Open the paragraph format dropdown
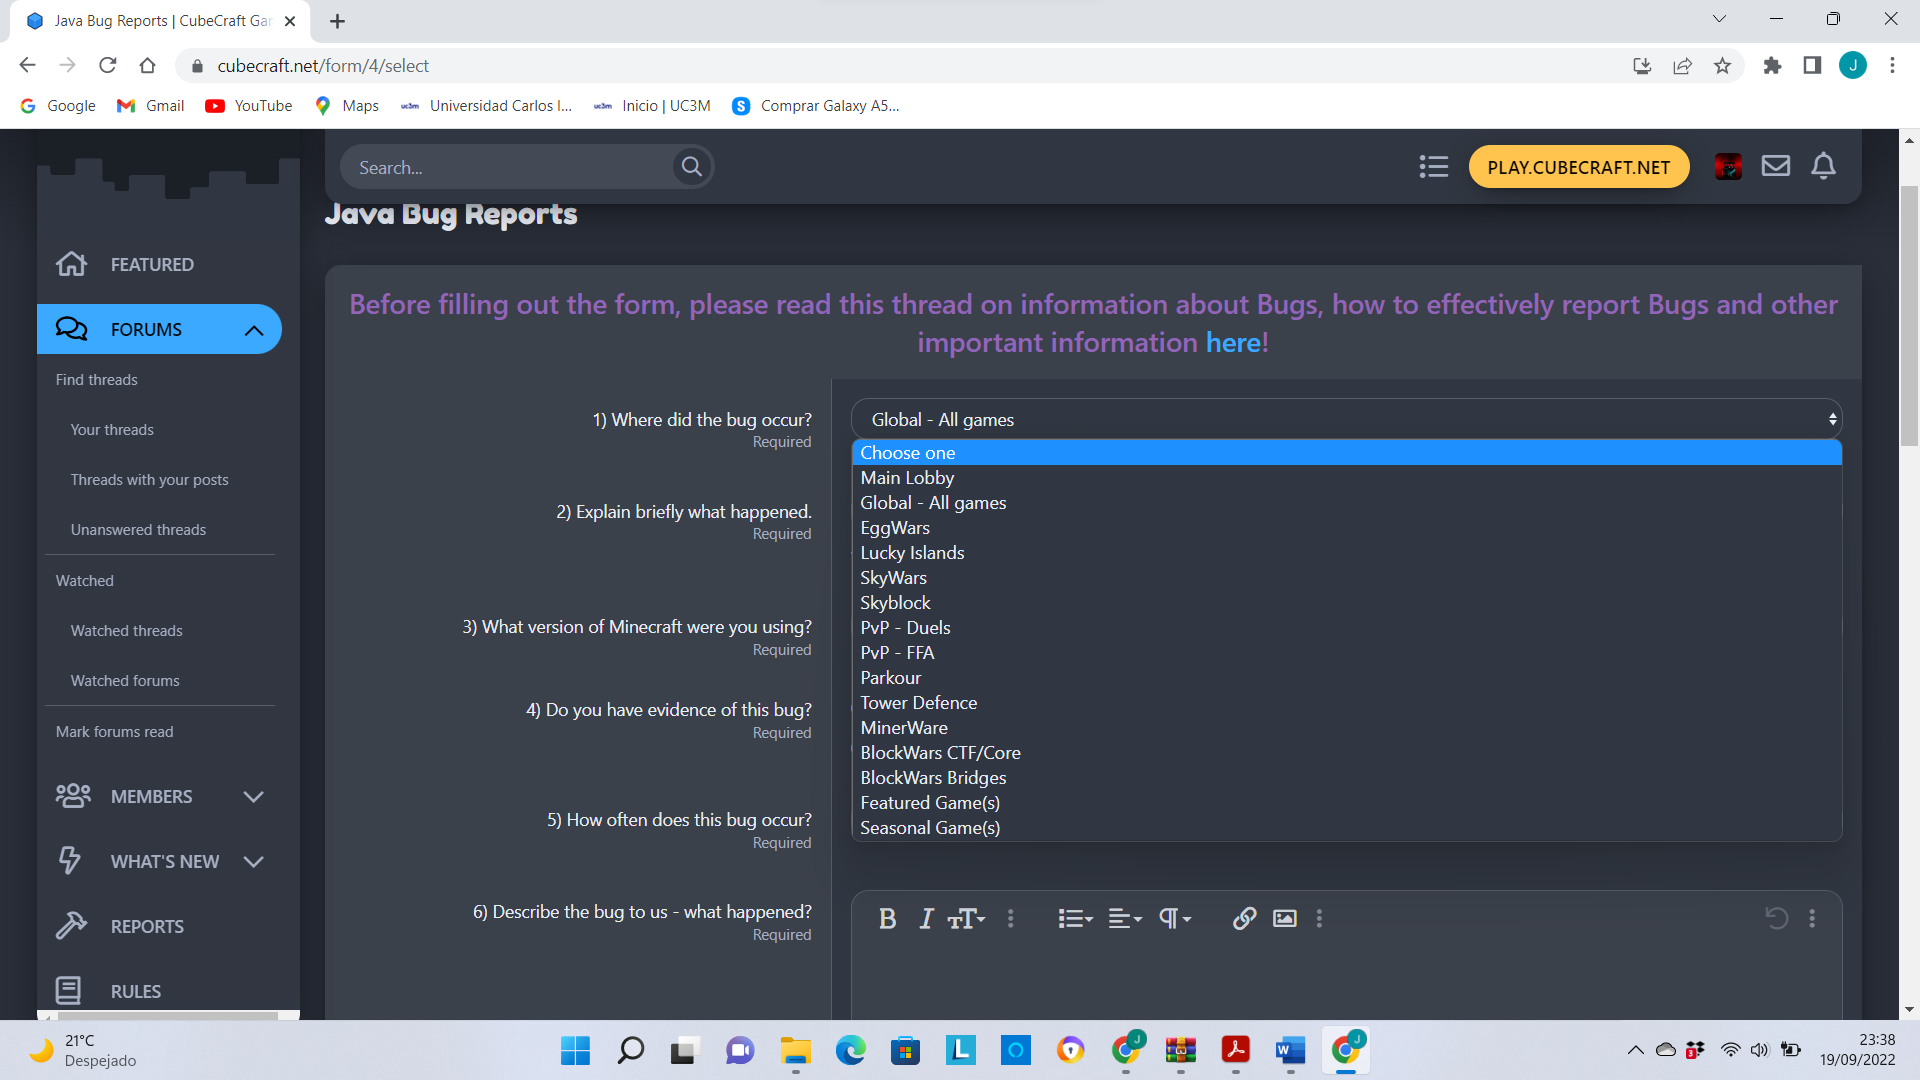 pyautogui.click(x=1175, y=918)
